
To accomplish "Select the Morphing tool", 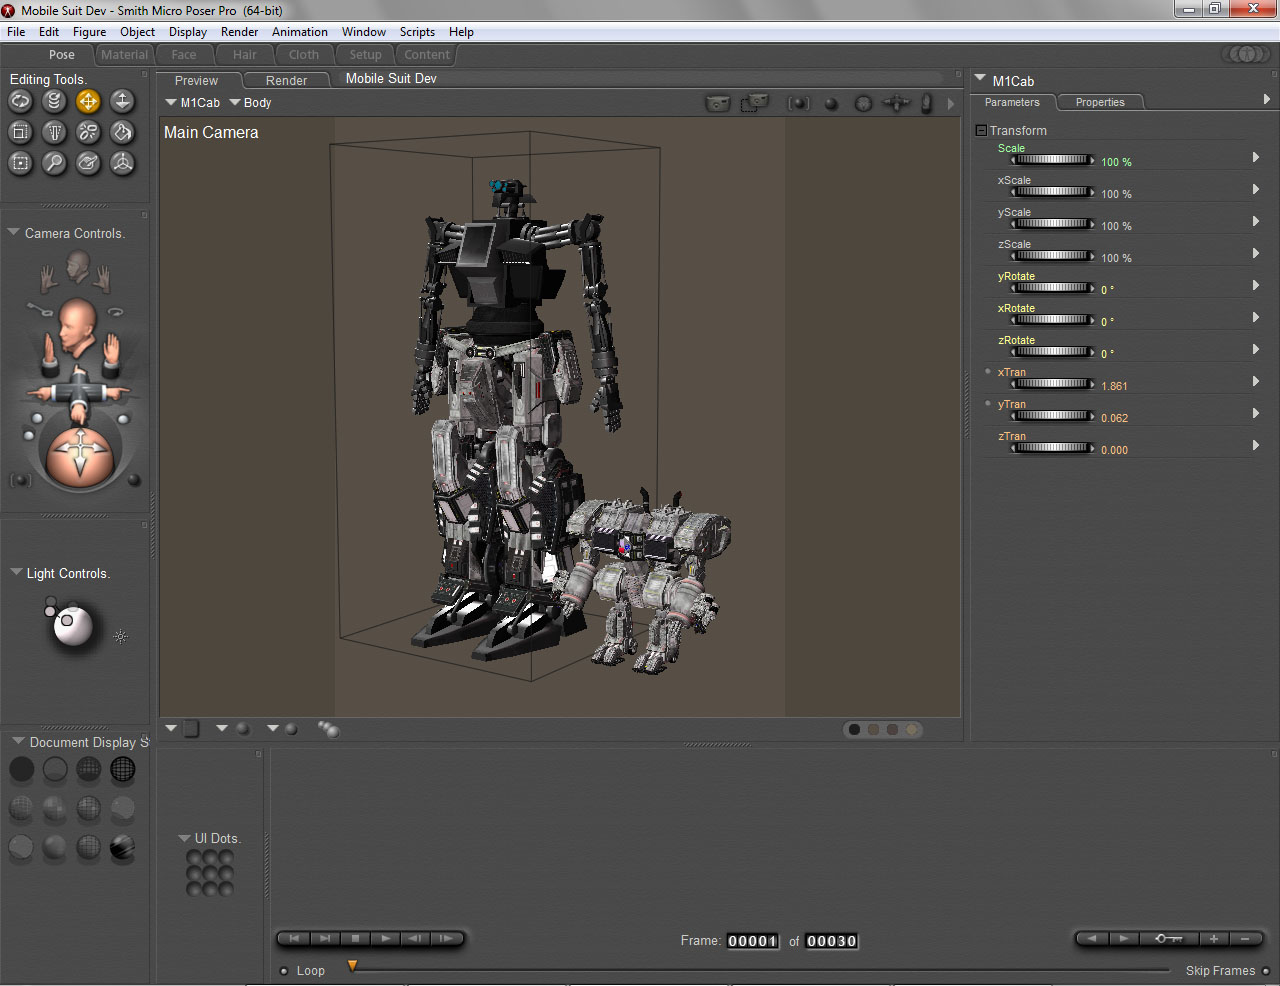I will [89, 163].
